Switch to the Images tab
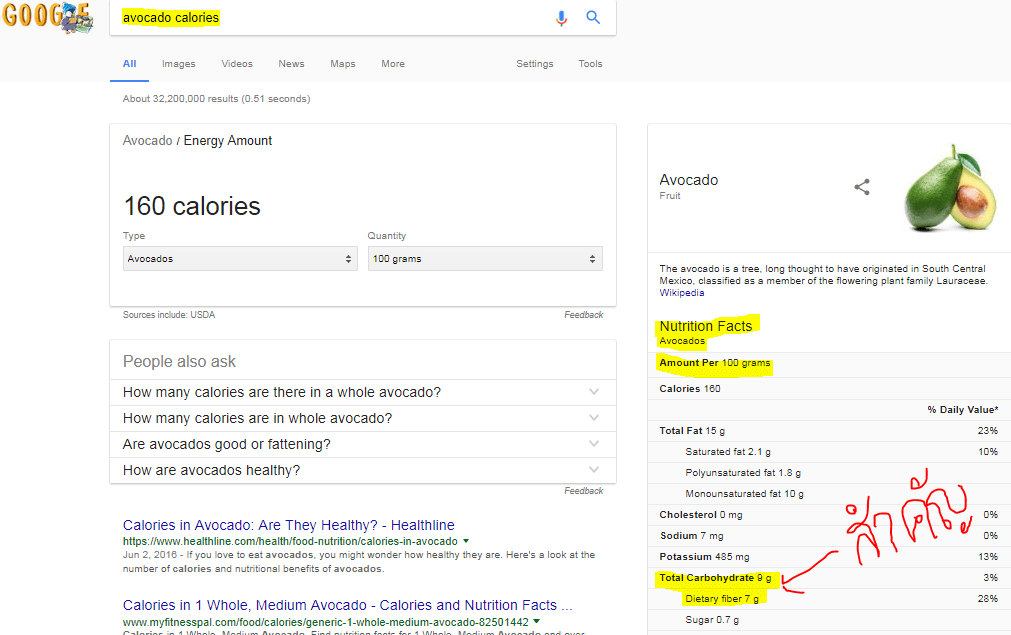The height and width of the screenshot is (635, 1011). 179,64
